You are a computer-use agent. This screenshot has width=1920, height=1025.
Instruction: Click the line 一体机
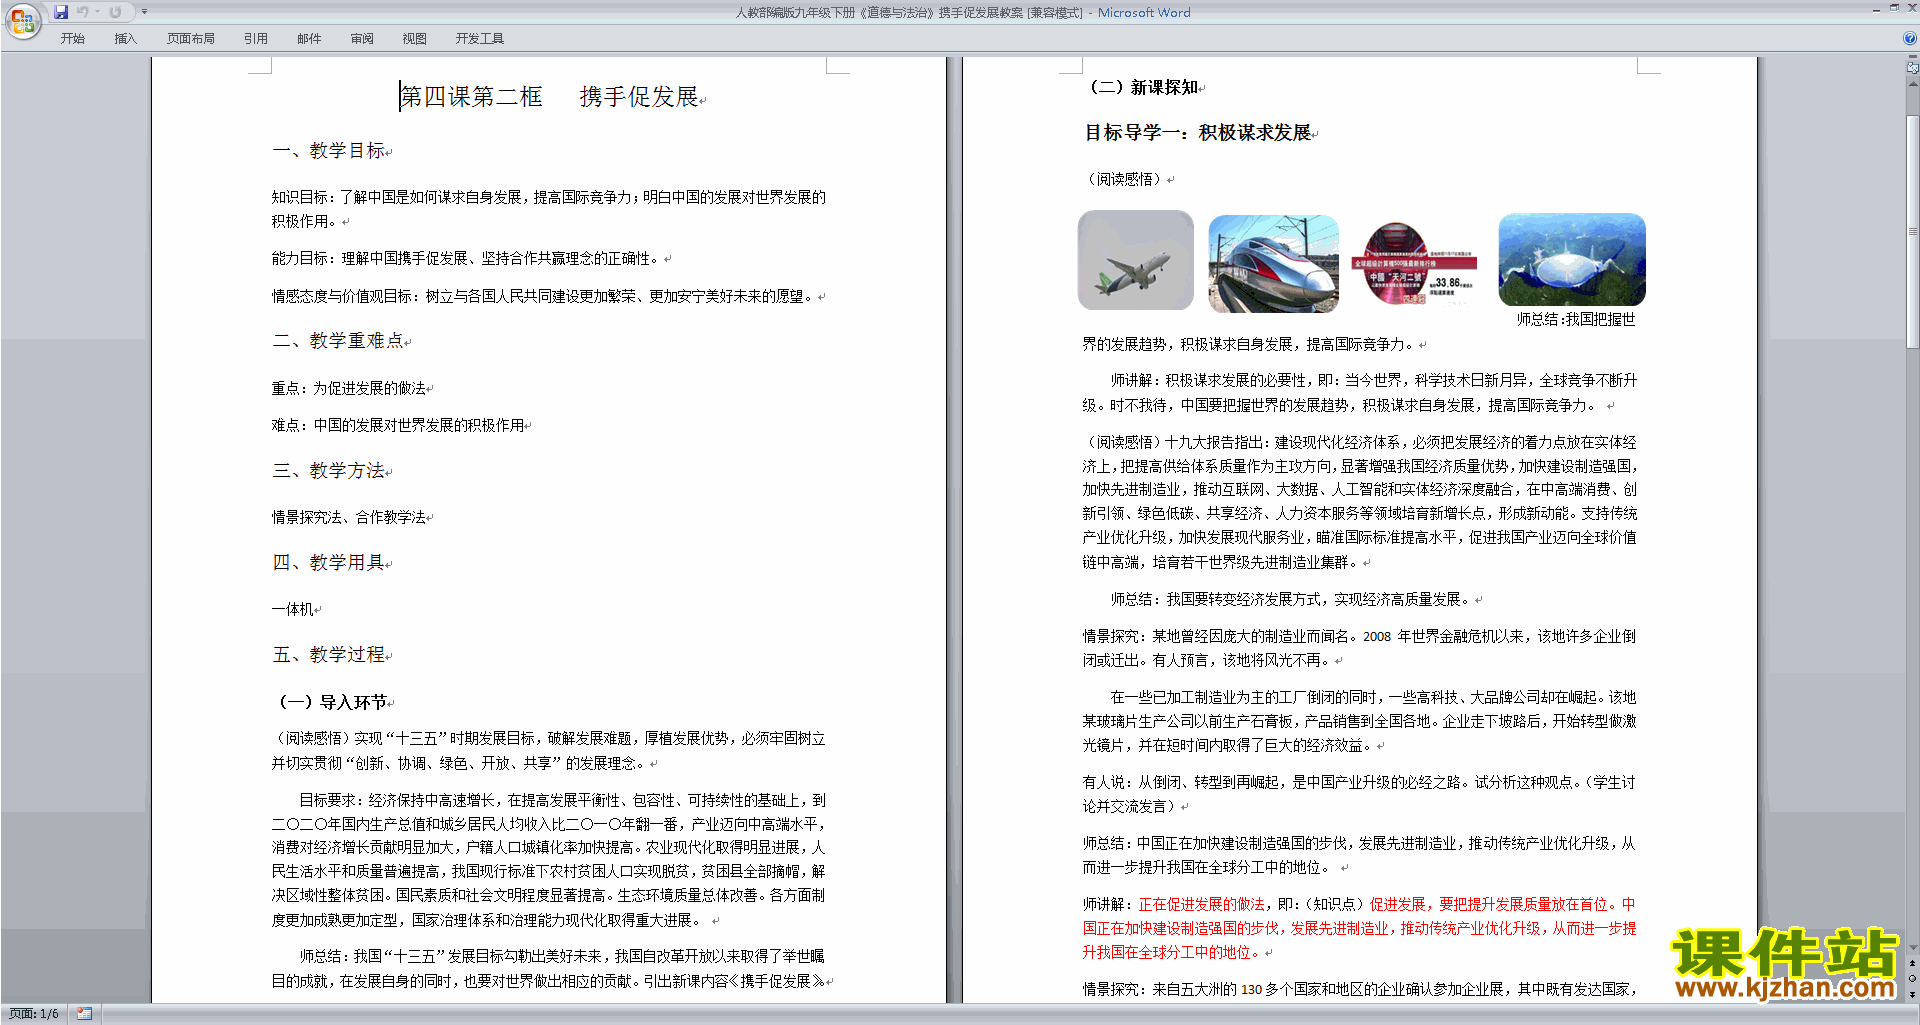coord(293,609)
